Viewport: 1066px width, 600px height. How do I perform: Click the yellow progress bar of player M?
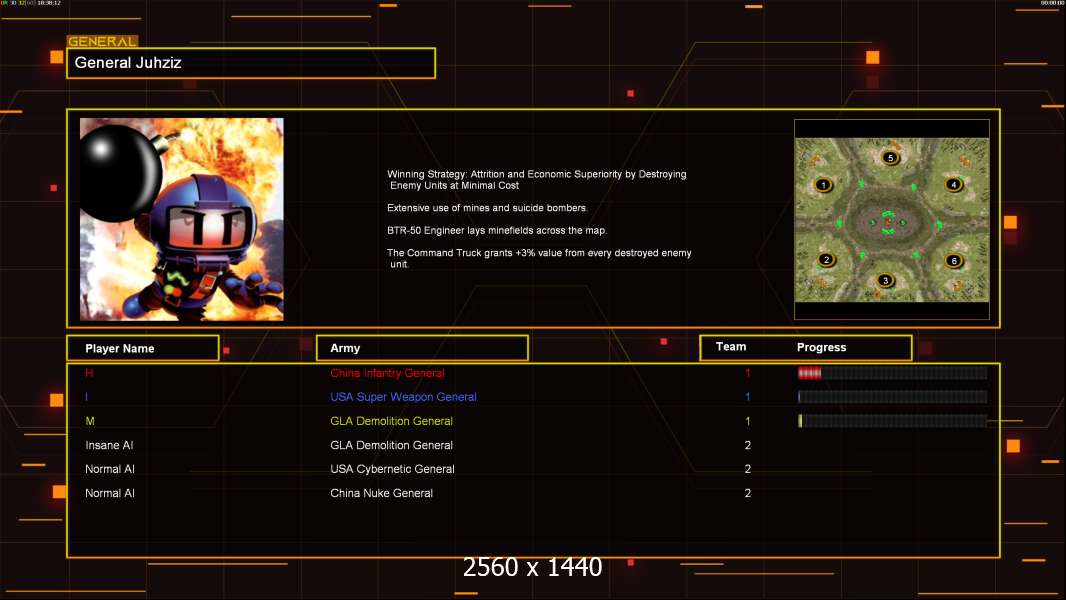[x=892, y=421]
